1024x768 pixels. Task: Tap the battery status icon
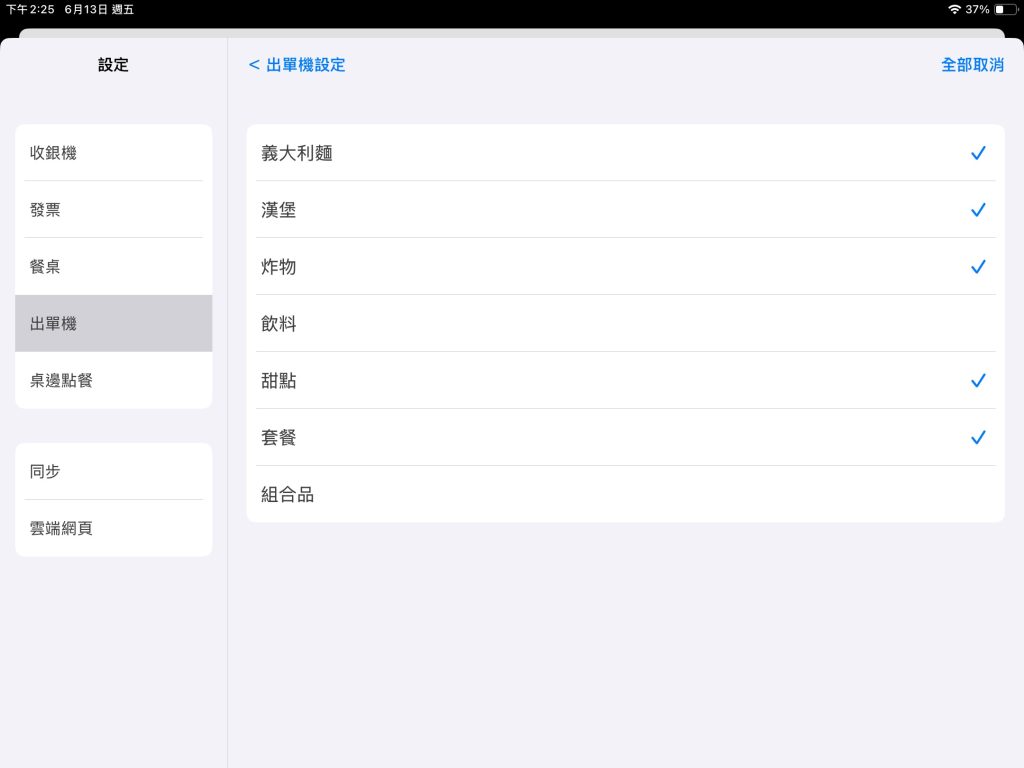point(1005,9)
